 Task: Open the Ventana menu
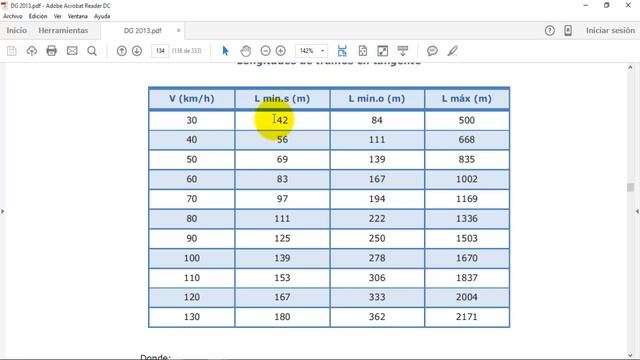(x=78, y=16)
